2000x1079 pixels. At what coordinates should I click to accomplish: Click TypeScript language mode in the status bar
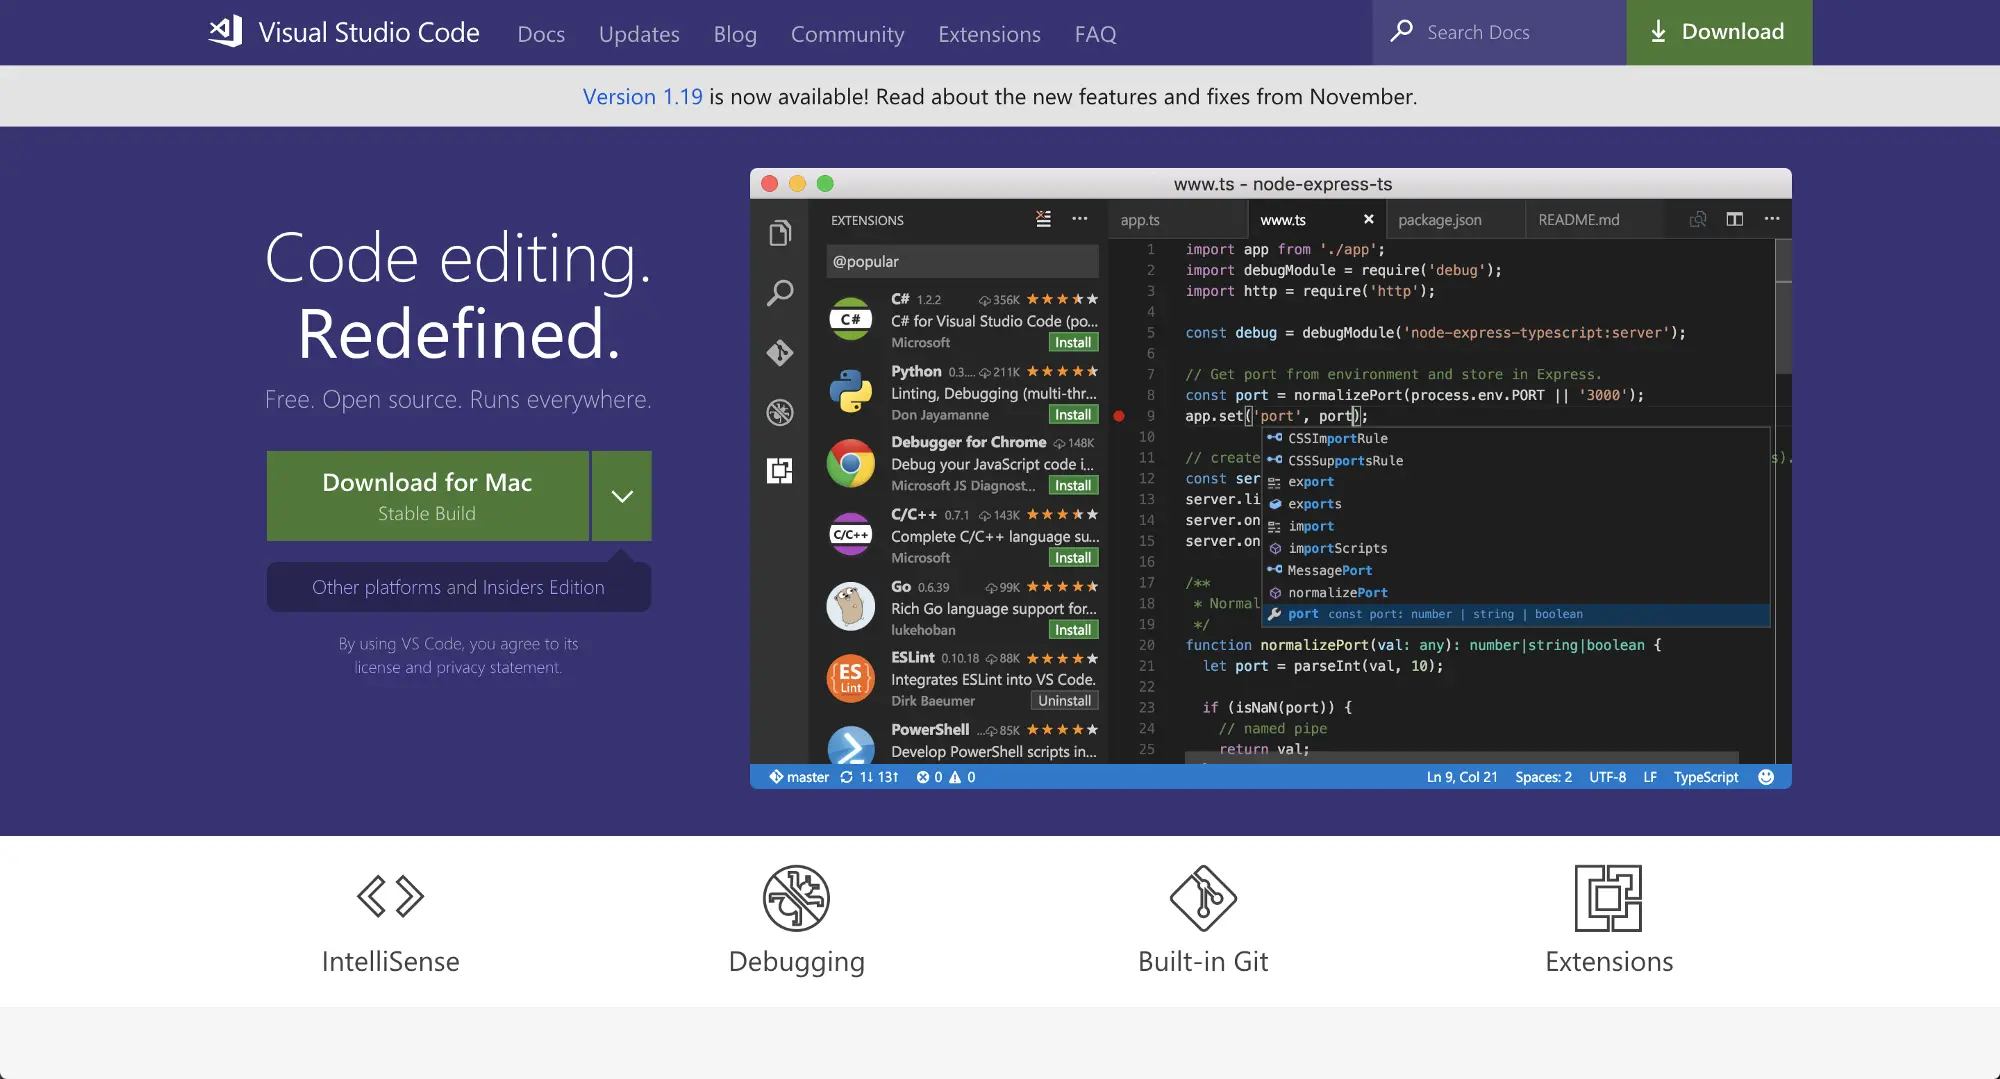[1705, 776]
